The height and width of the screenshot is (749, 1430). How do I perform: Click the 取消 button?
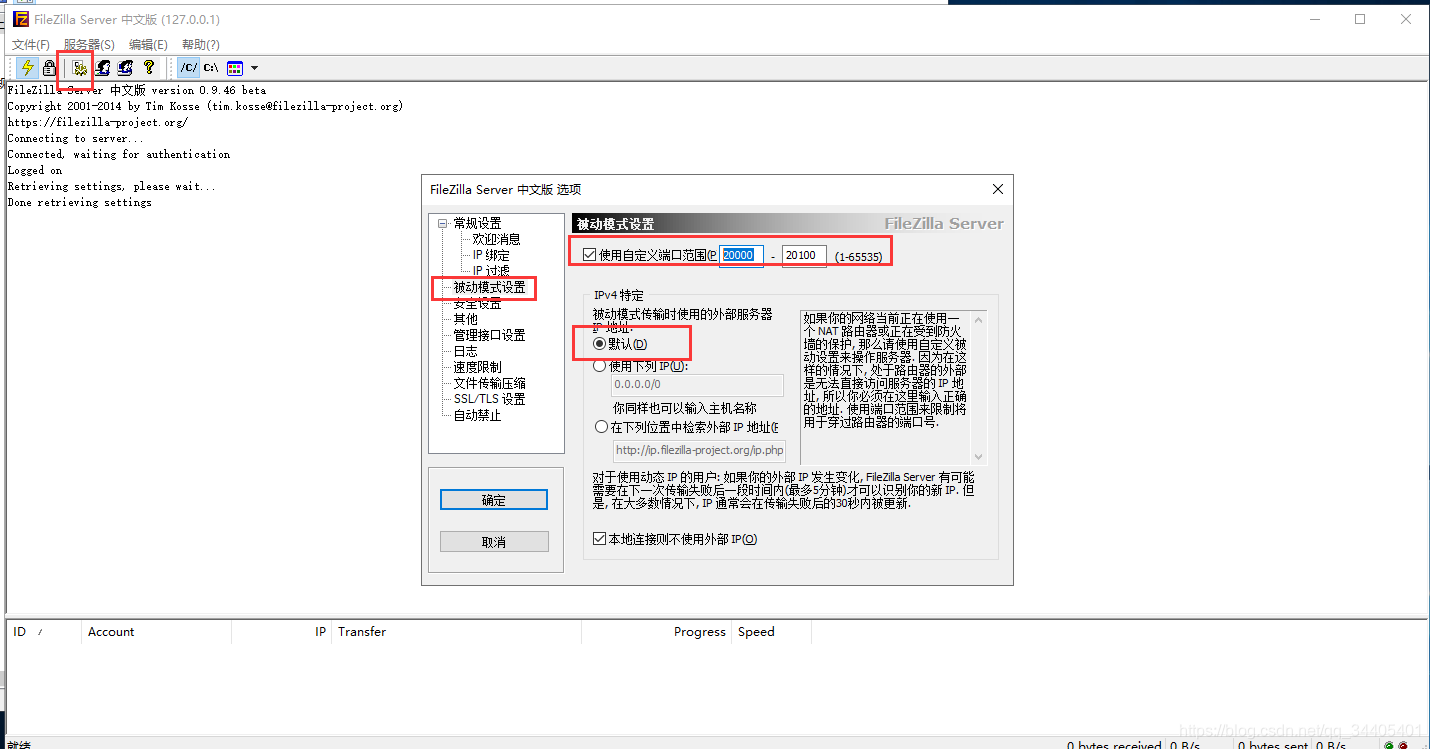pyautogui.click(x=494, y=541)
